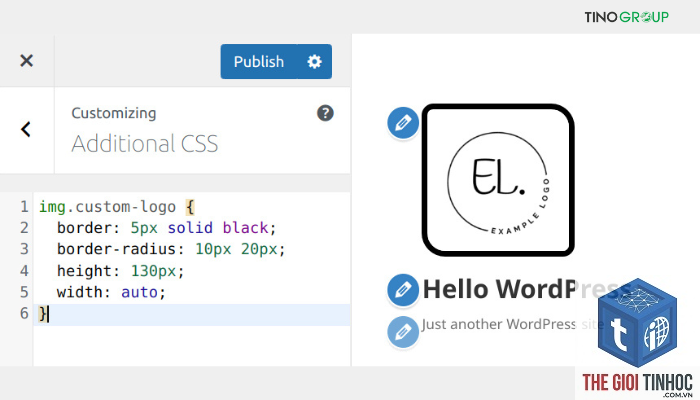Open the help question mark icon

(325, 113)
